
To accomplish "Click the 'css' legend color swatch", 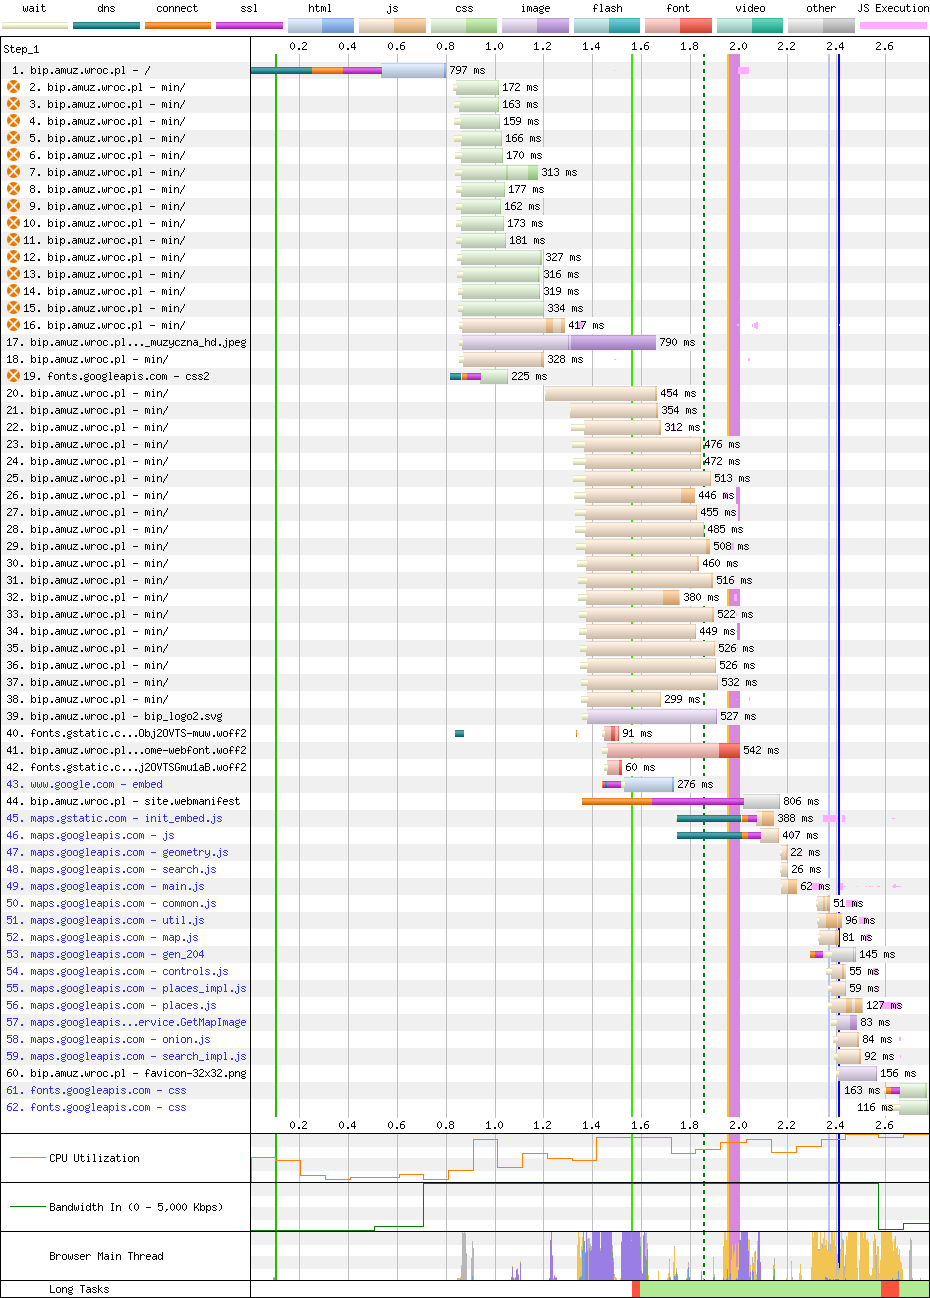I will point(464,25).
